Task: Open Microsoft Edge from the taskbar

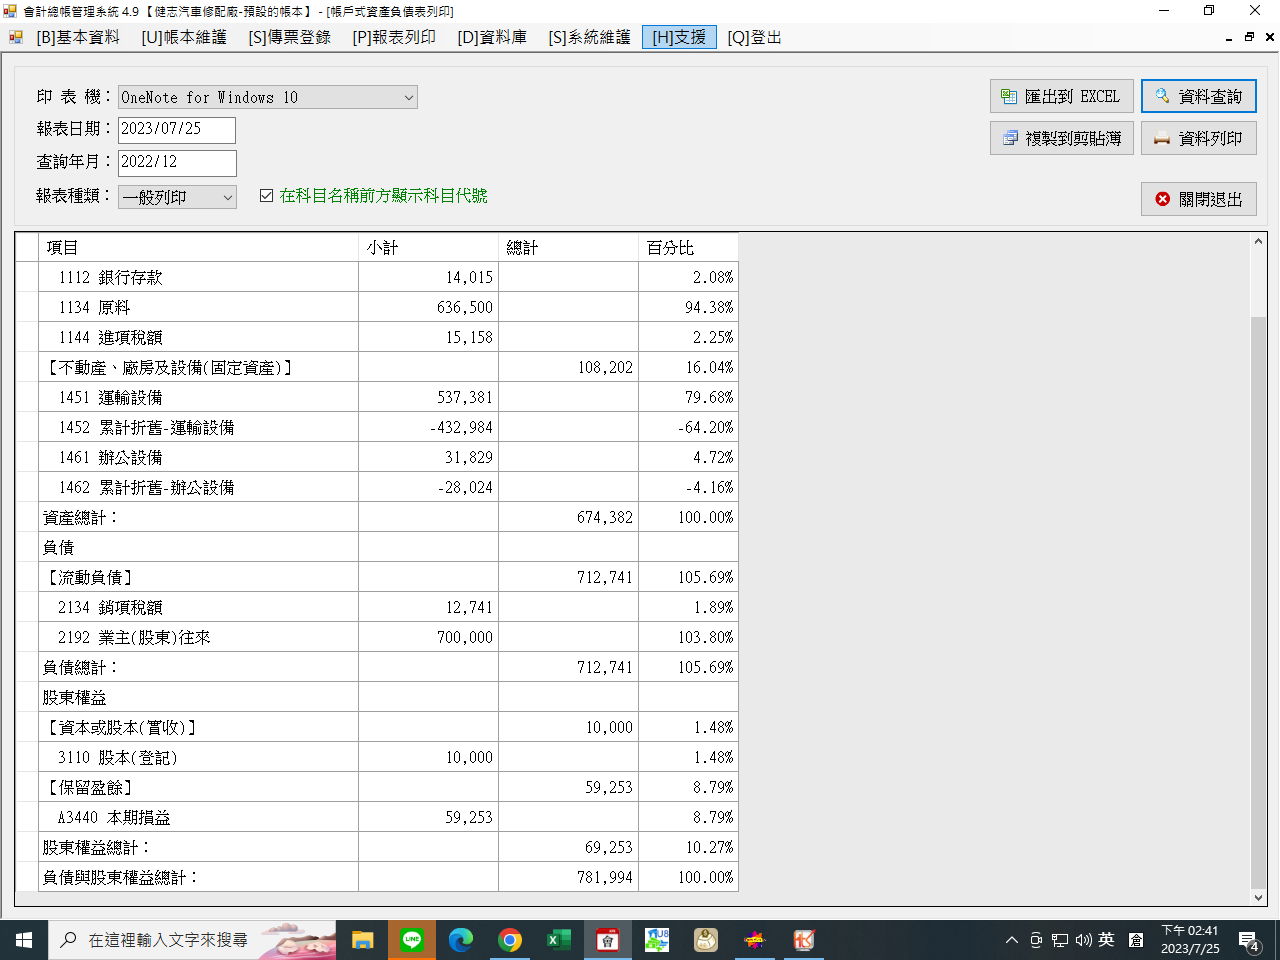Action: point(461,940)
